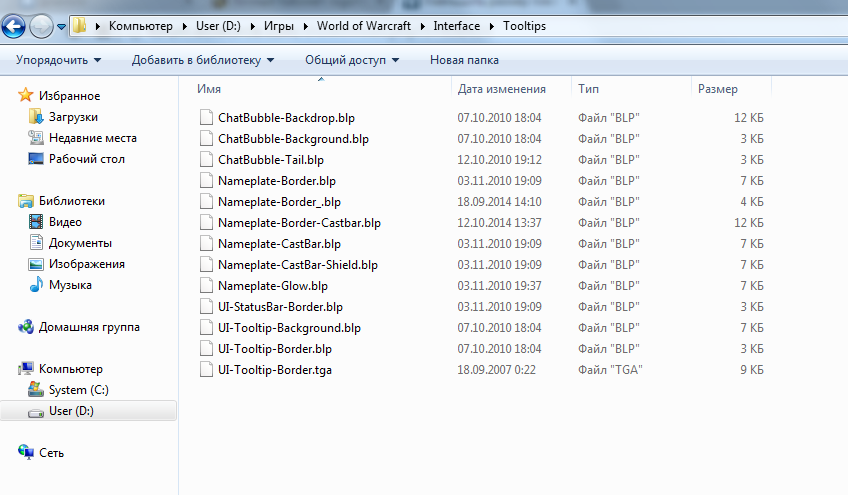
Task: Click file icon of ChatBubble-Backdrop.blp
Action: (206, 117)
